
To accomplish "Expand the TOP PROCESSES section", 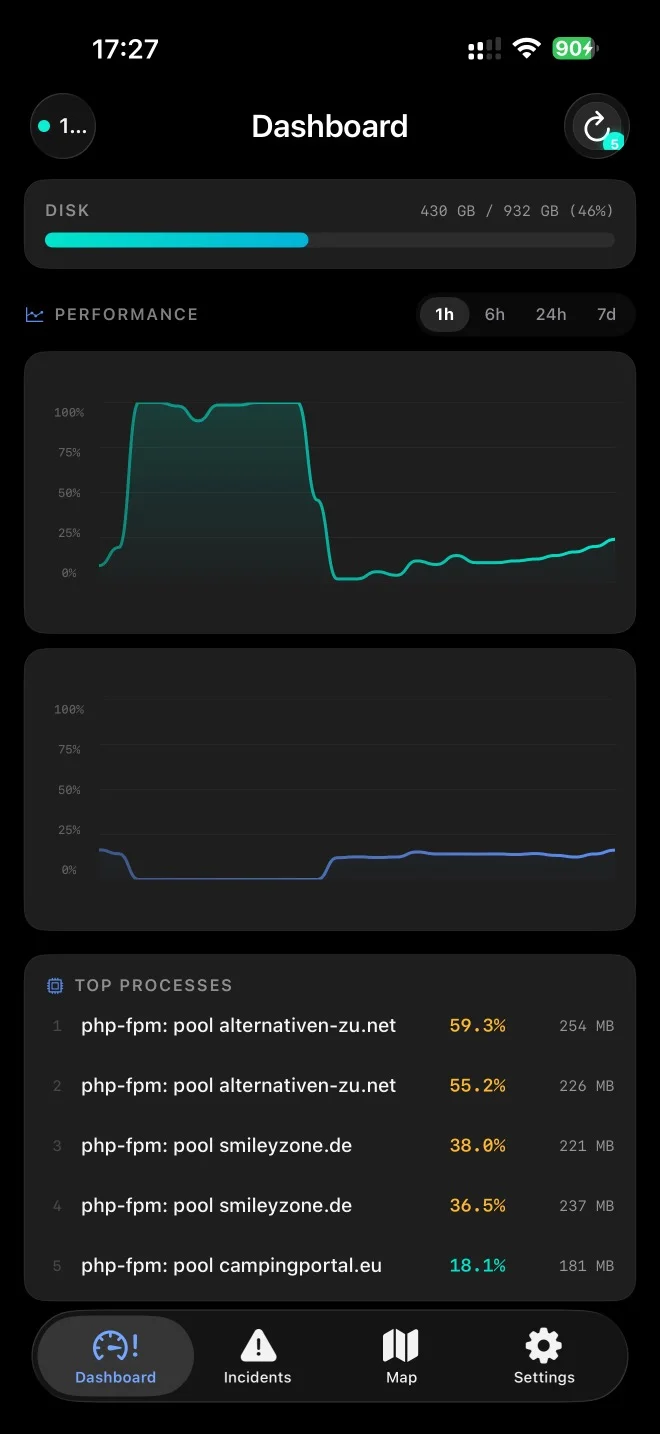I will pos(330,985).
